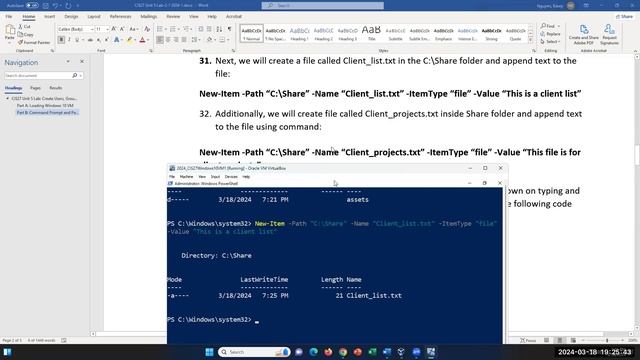Click the Decrease Indent icon

click(201, 29)
